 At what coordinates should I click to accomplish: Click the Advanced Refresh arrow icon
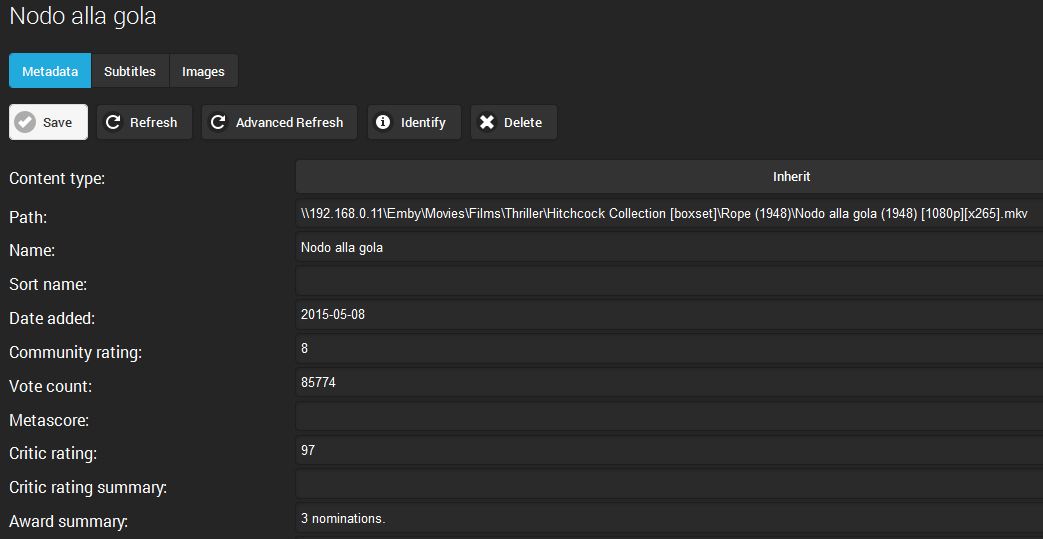218,122
